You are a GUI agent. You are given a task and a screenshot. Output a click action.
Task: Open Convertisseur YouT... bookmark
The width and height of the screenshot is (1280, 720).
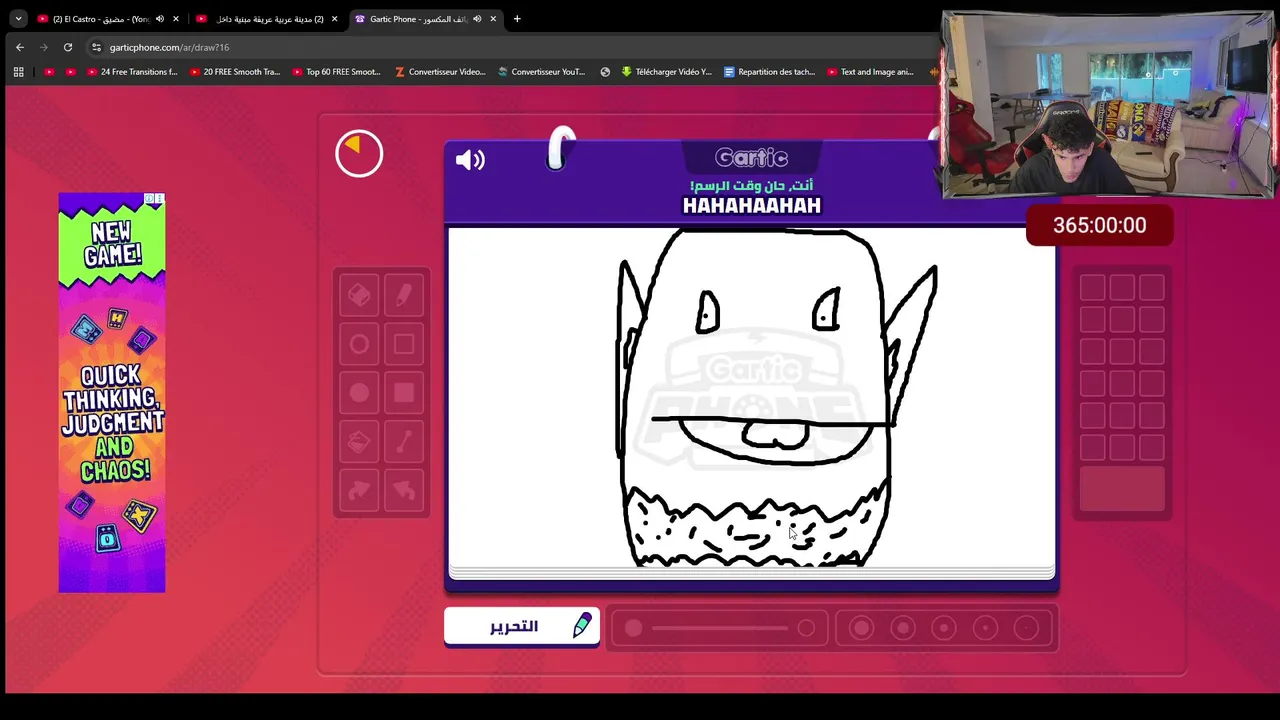click(x=542, y=72)
